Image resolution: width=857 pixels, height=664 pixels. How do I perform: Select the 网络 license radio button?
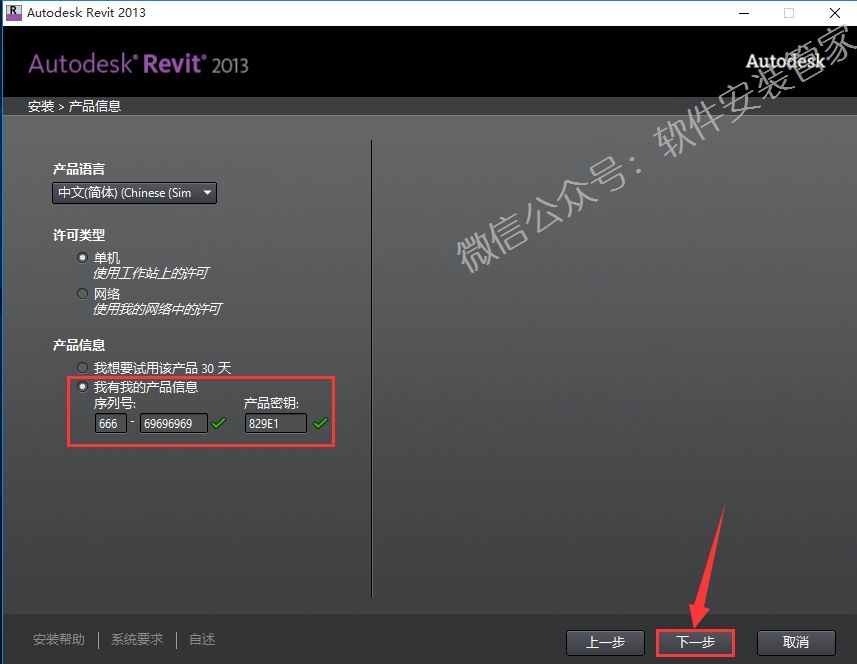[x=82, y=293]
